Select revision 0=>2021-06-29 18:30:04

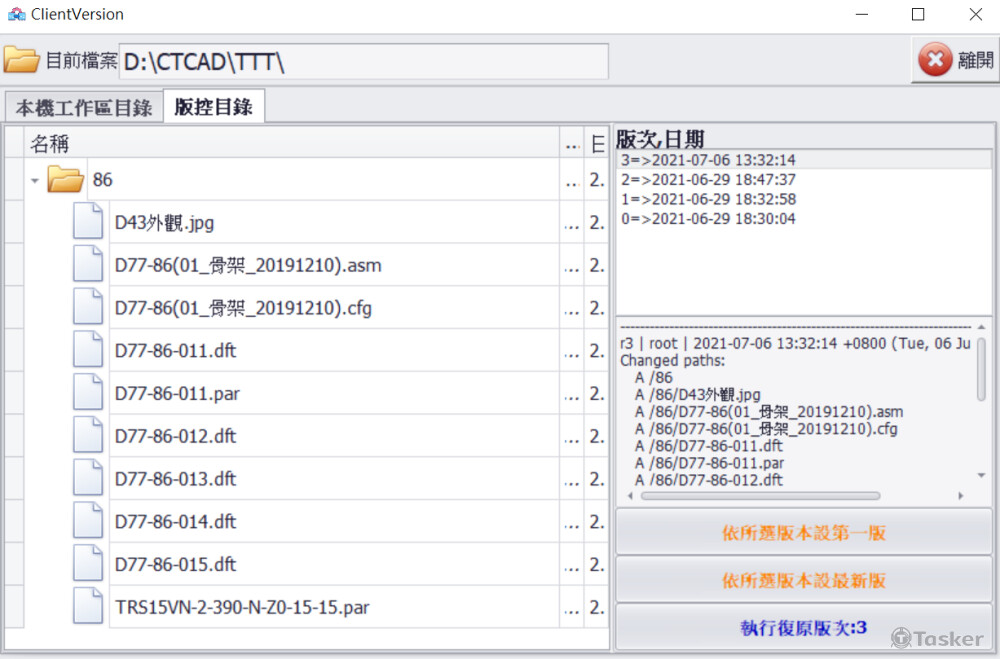(x=708, y=219)
